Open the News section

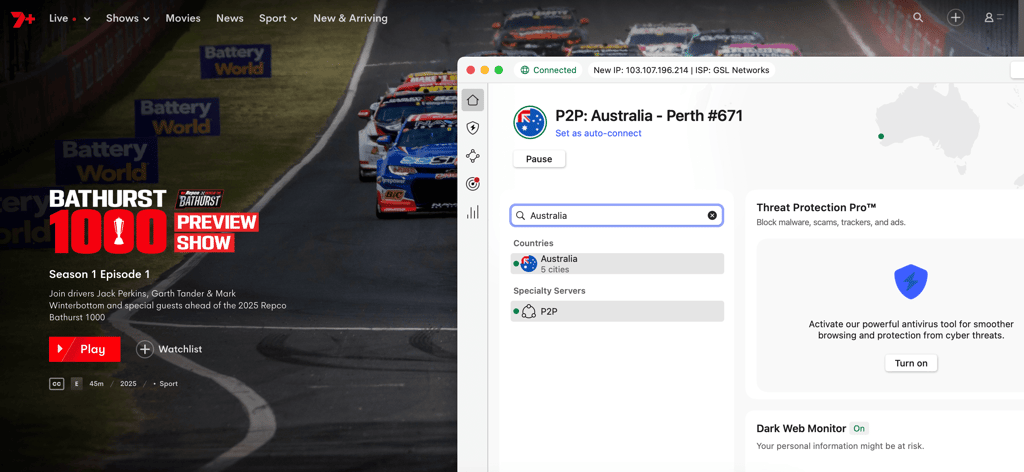(x=230, y=18)
